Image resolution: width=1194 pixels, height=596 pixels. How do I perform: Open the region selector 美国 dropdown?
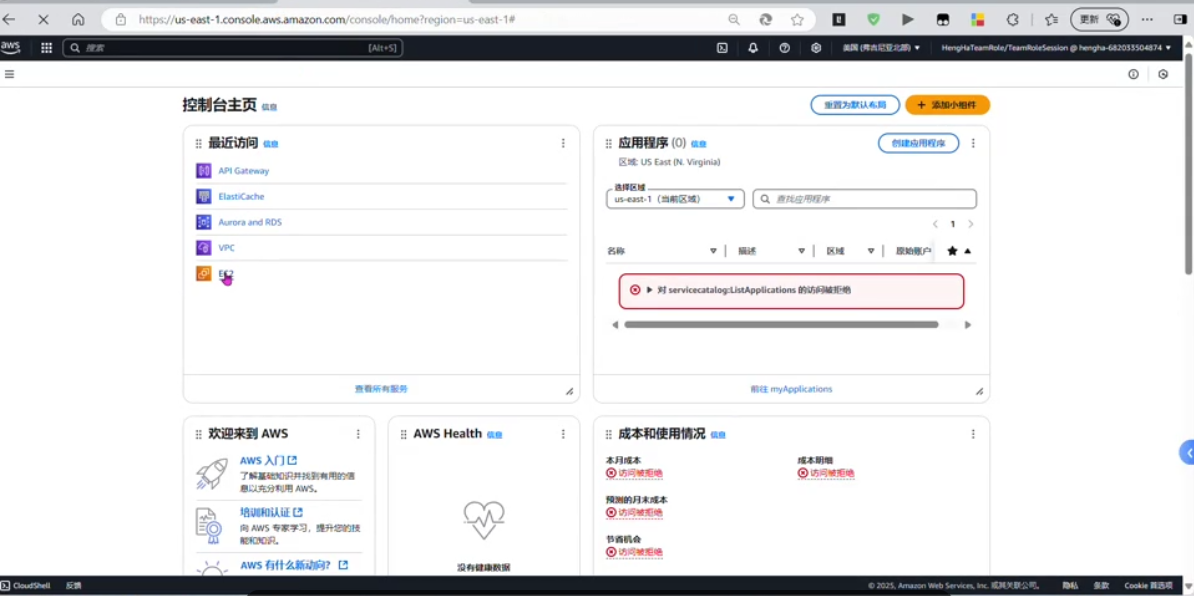(881, 48)
